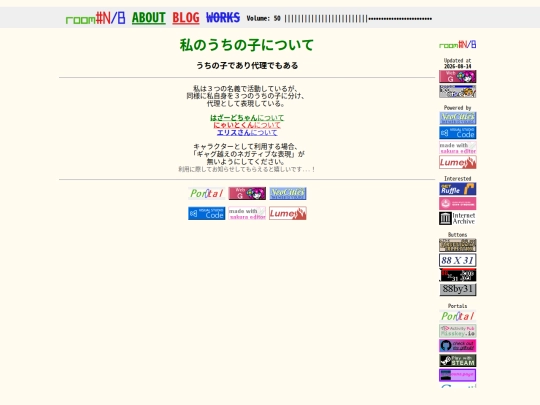Click the sidebar Visual Studio Code badge
The height and width of the screenshot is (405, 540).
click(458, 133)
